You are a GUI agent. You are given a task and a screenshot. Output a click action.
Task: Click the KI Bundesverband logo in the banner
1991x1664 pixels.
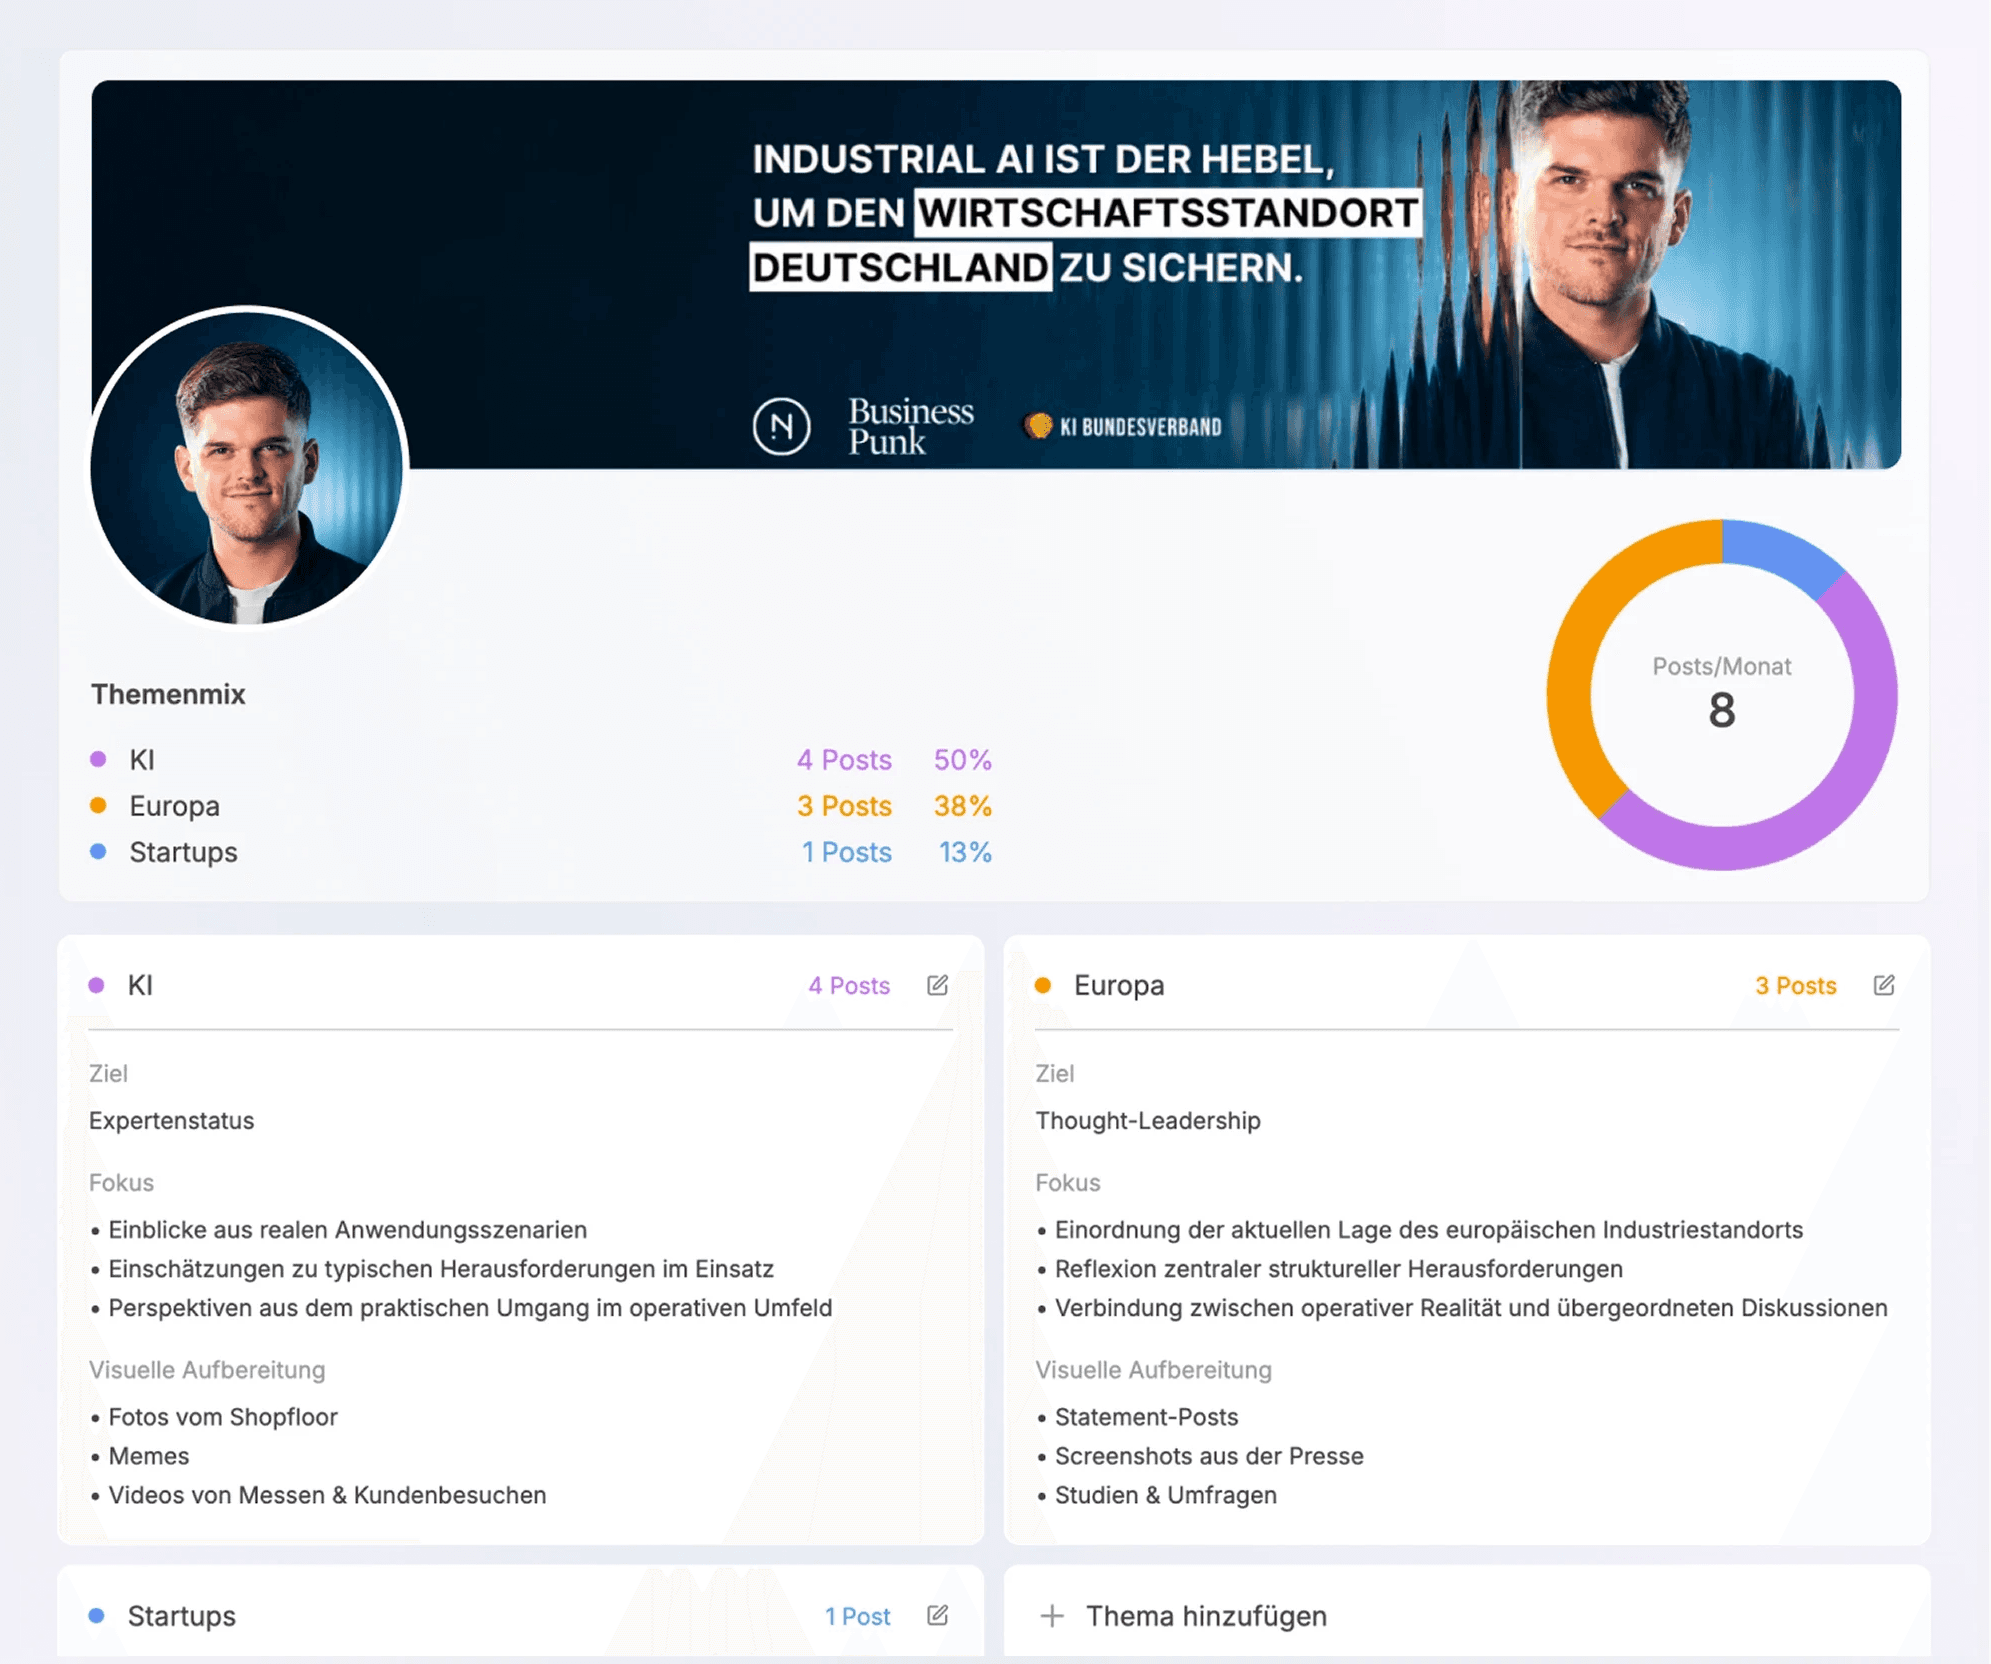(1122, 427)
